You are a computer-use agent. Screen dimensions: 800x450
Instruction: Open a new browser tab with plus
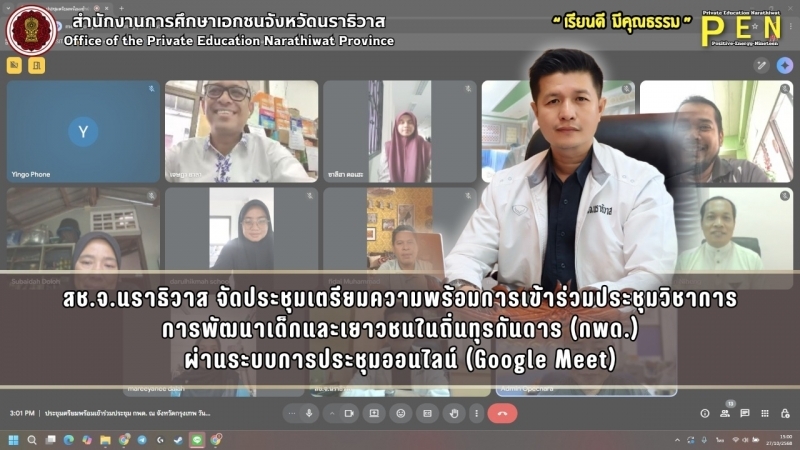point(121,8)
